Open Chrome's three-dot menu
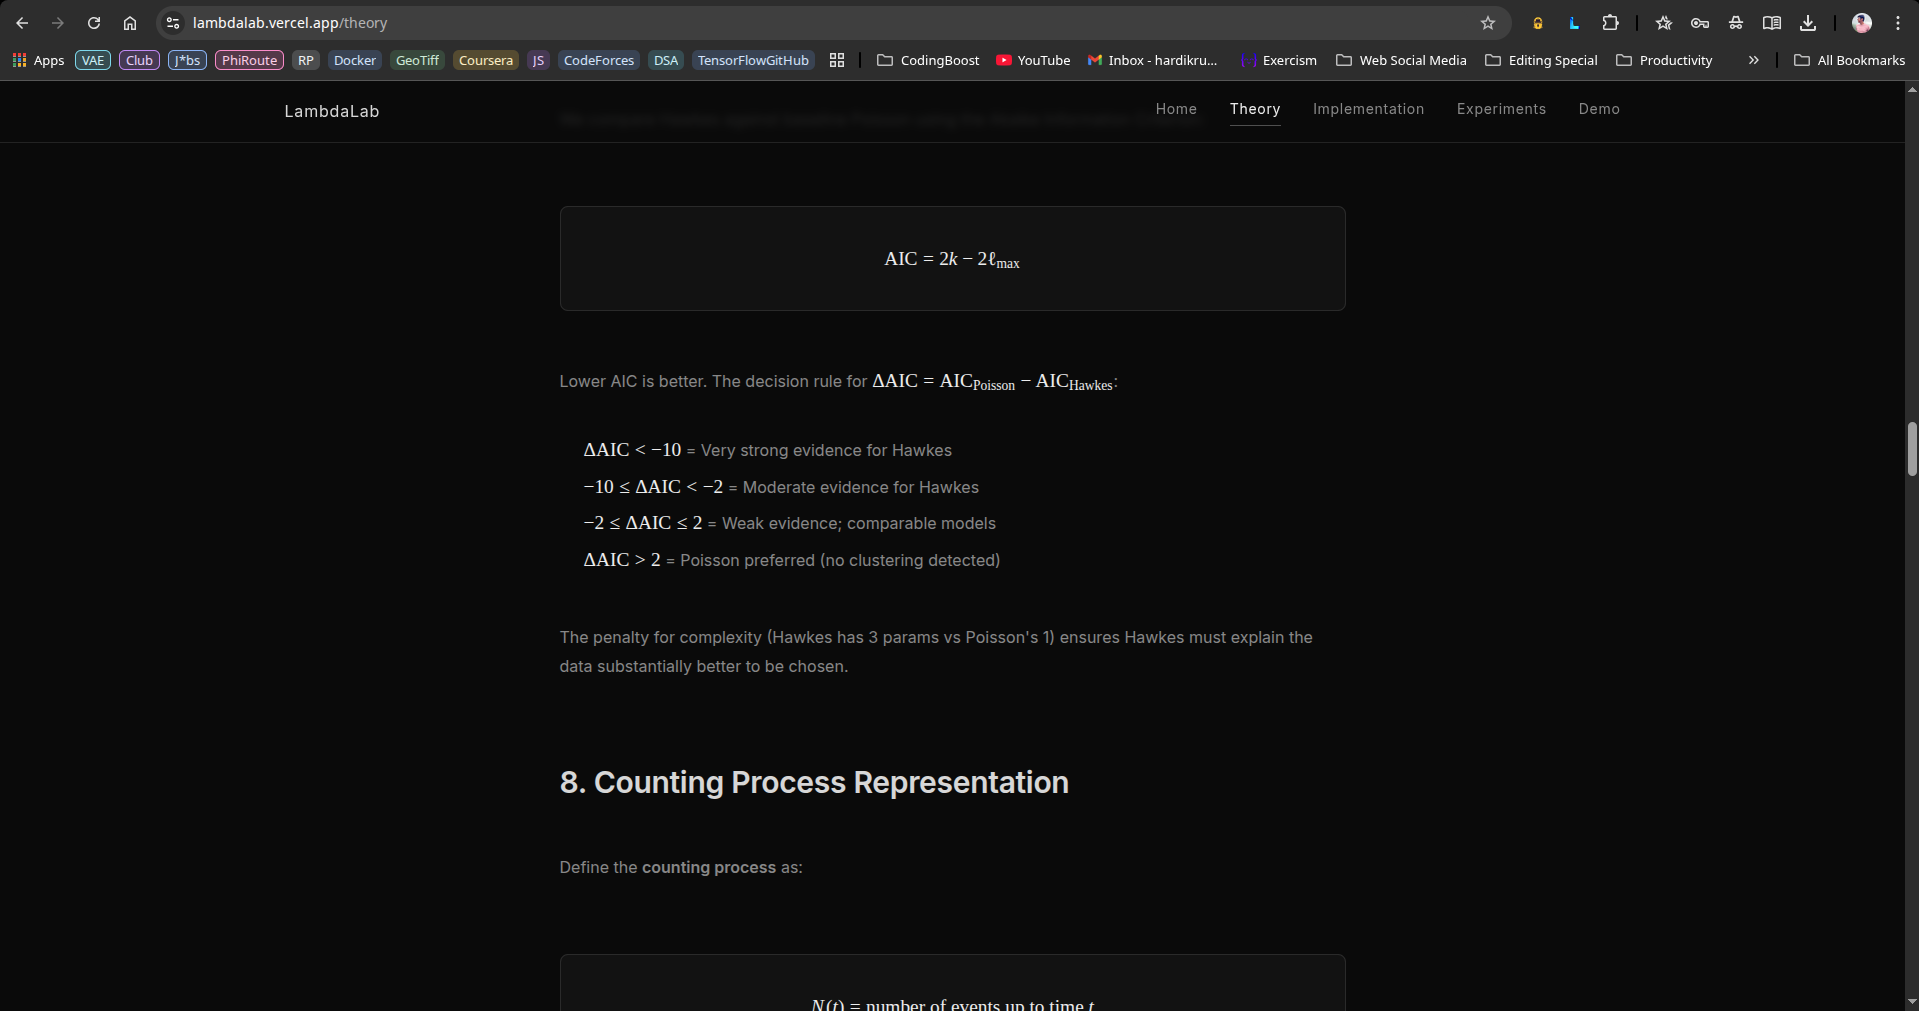 tap(1898, 23)
